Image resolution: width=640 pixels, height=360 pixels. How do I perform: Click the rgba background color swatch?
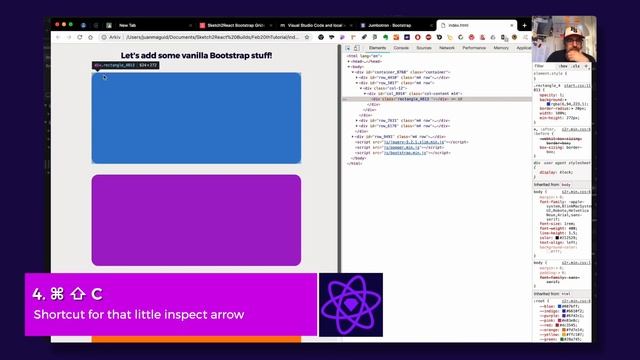[549, 104]
